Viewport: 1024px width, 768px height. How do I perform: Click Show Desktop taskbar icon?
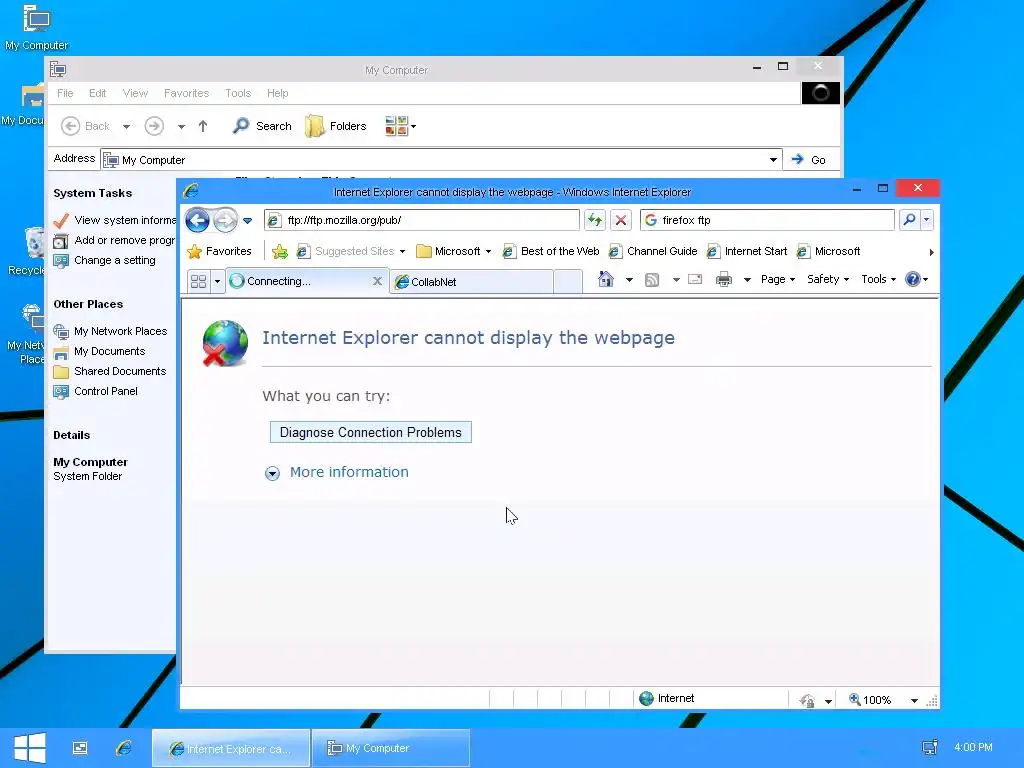click(80, 748)
